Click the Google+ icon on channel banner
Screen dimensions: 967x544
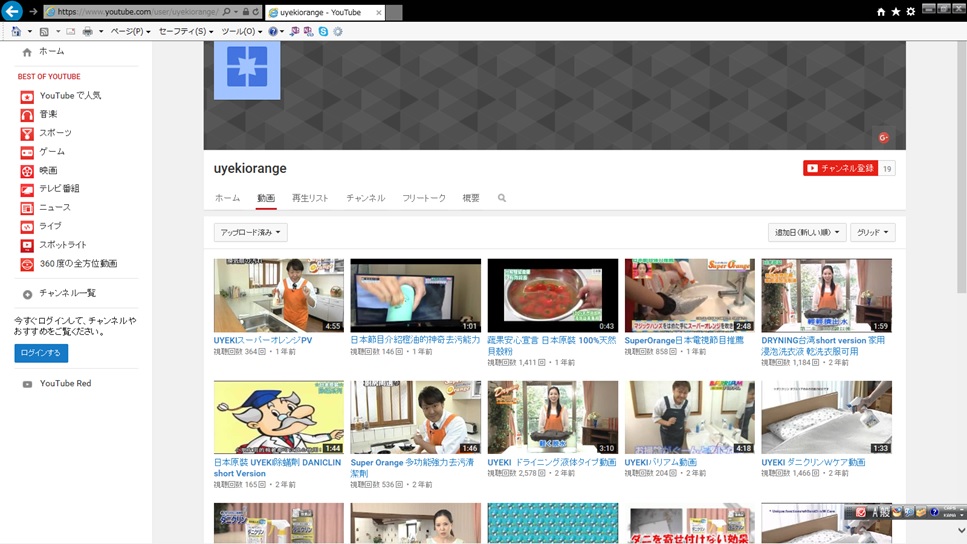tap(883, 138)
